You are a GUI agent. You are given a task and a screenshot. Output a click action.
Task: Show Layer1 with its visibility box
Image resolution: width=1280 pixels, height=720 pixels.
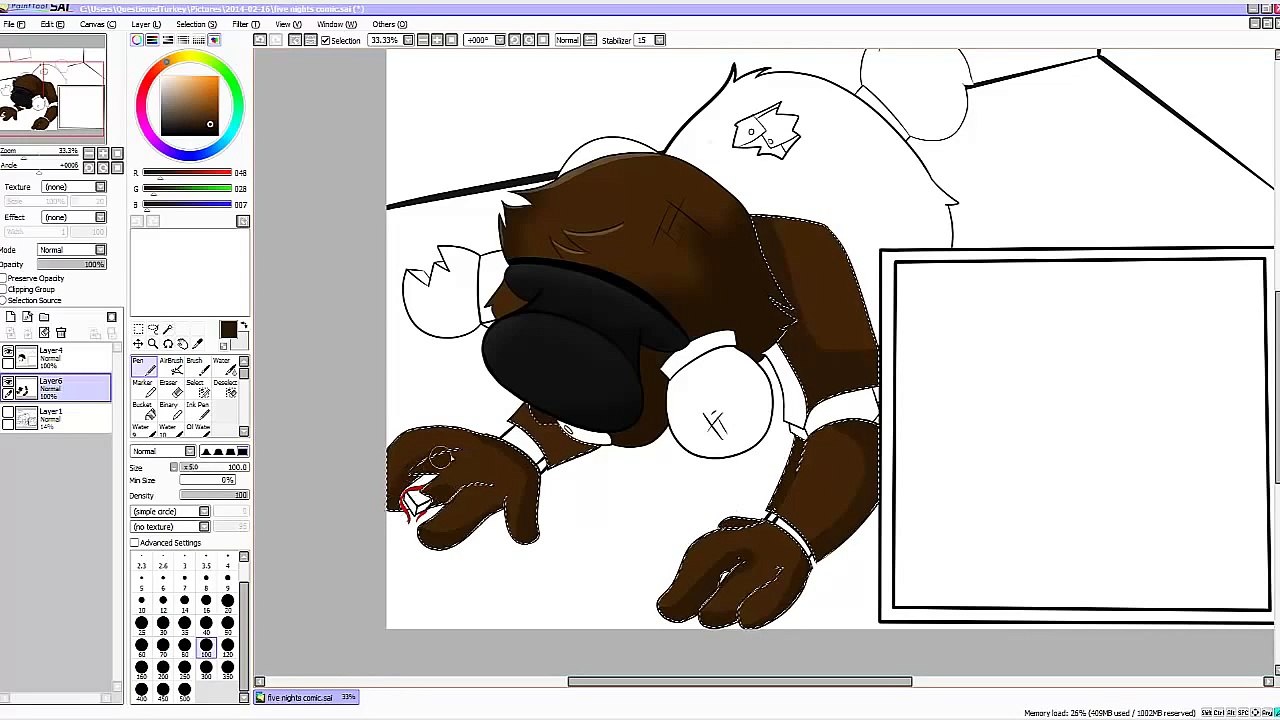click(x=8, y=412)
